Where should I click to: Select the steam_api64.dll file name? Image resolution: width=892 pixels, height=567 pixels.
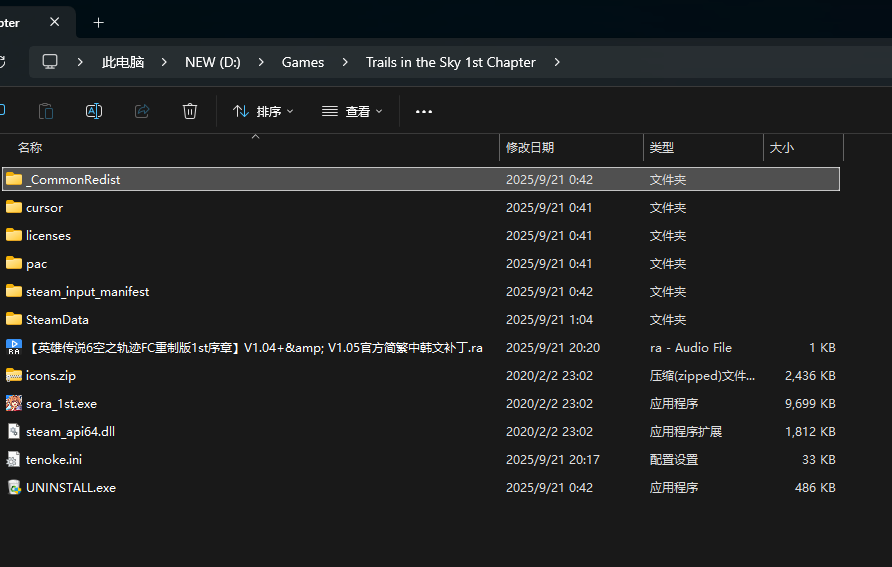71,432
